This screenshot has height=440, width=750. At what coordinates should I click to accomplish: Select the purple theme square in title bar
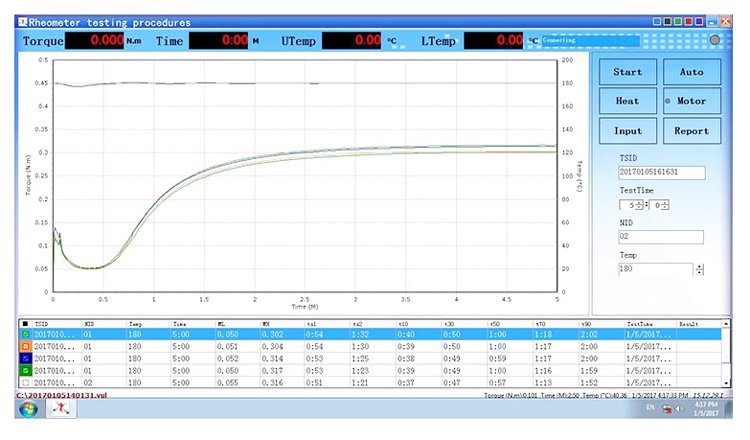[699, 22]
